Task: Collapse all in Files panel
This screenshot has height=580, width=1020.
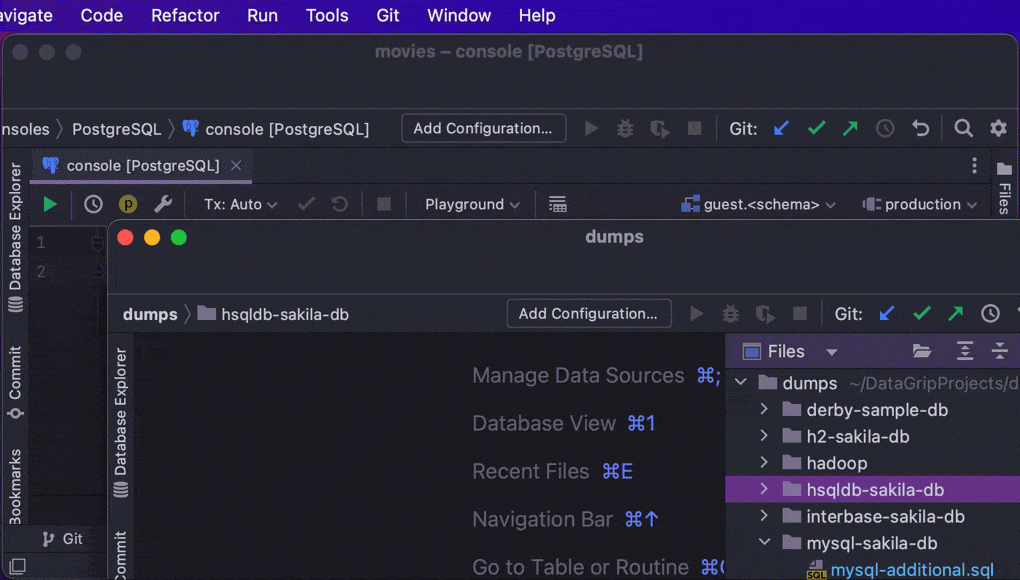Action: (x=999, y=351)
